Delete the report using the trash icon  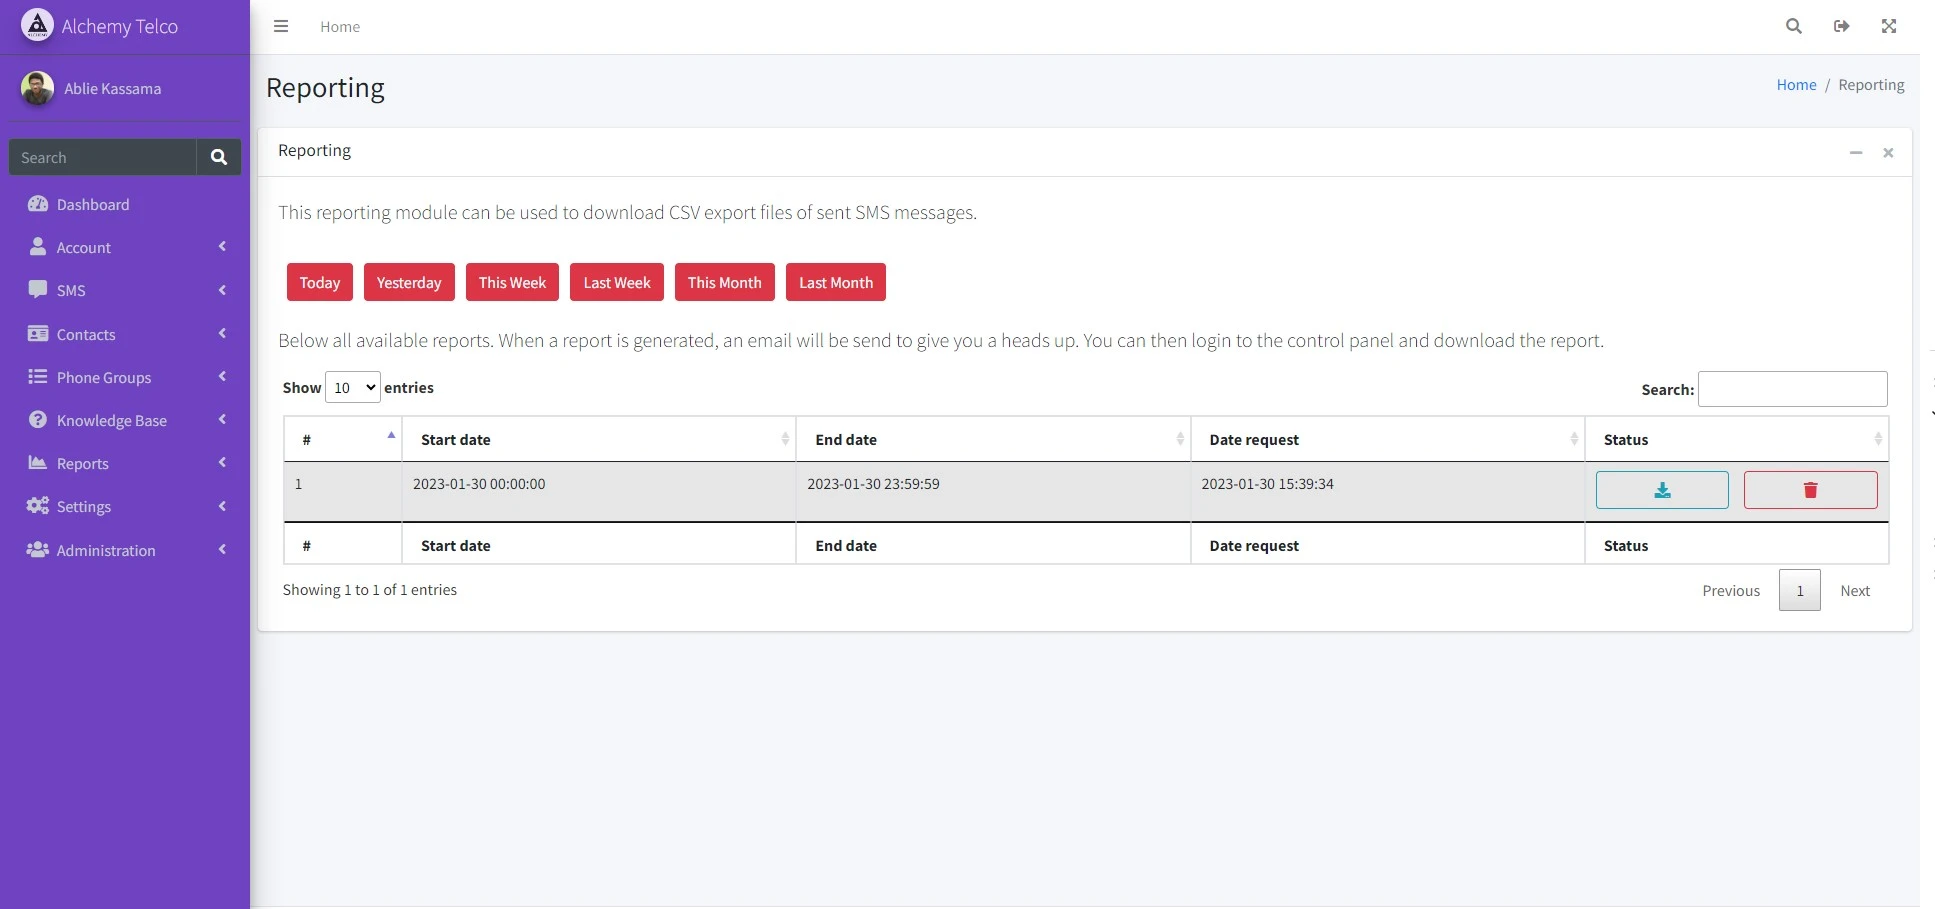coord(1809,490)
